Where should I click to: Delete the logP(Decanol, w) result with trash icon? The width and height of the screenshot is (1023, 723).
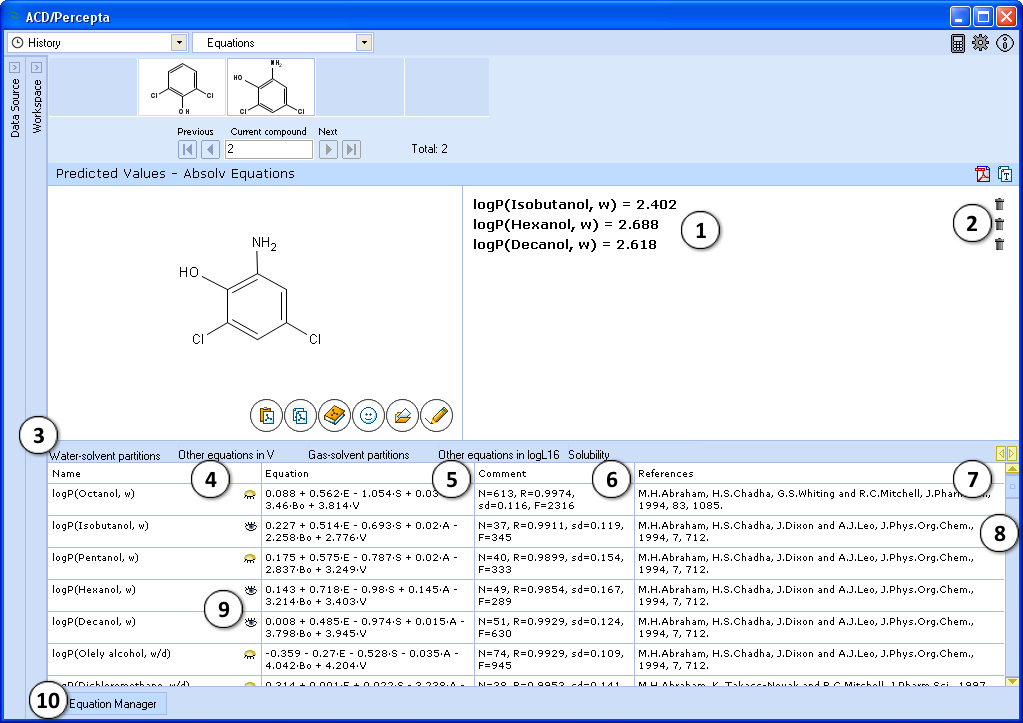999,244
